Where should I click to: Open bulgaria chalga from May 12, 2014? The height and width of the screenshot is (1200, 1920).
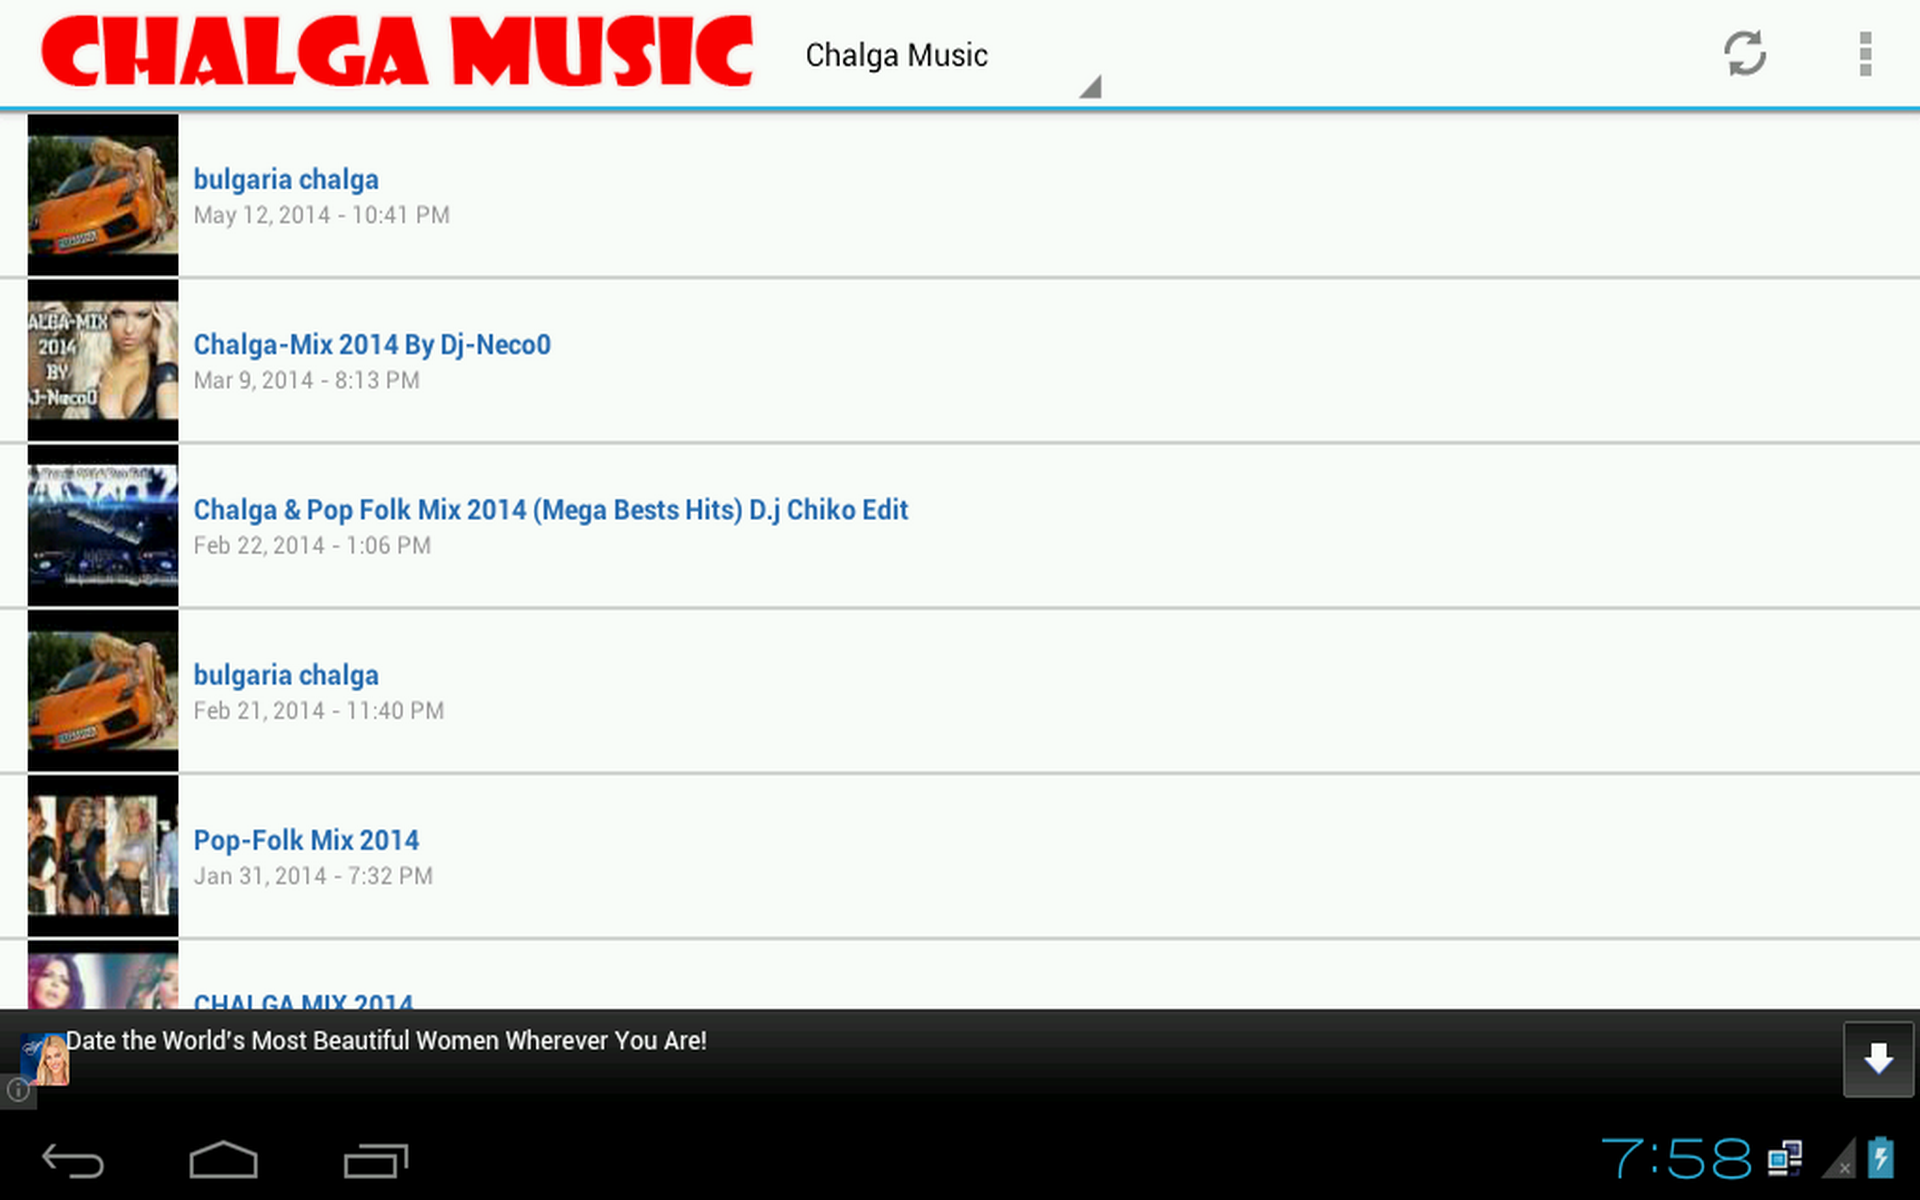coord(286,180)
